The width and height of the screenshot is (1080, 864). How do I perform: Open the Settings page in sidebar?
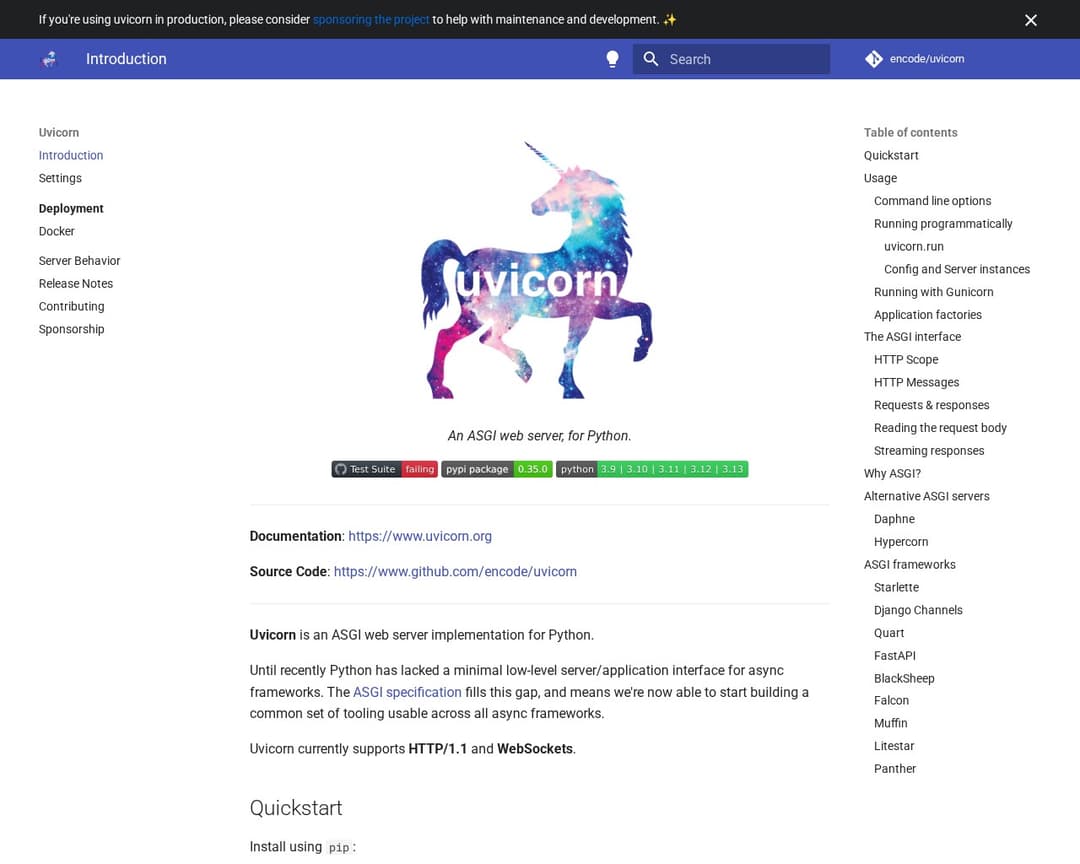tap(60, 178)
